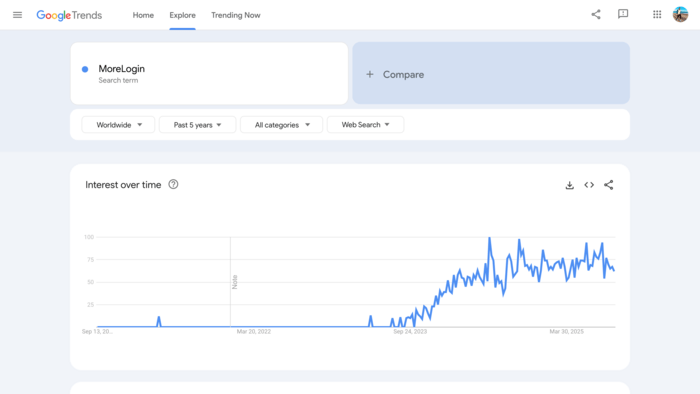Add a comparison term with Compare
This screenshot has height=394, width=700.
[x=491, y=74]
